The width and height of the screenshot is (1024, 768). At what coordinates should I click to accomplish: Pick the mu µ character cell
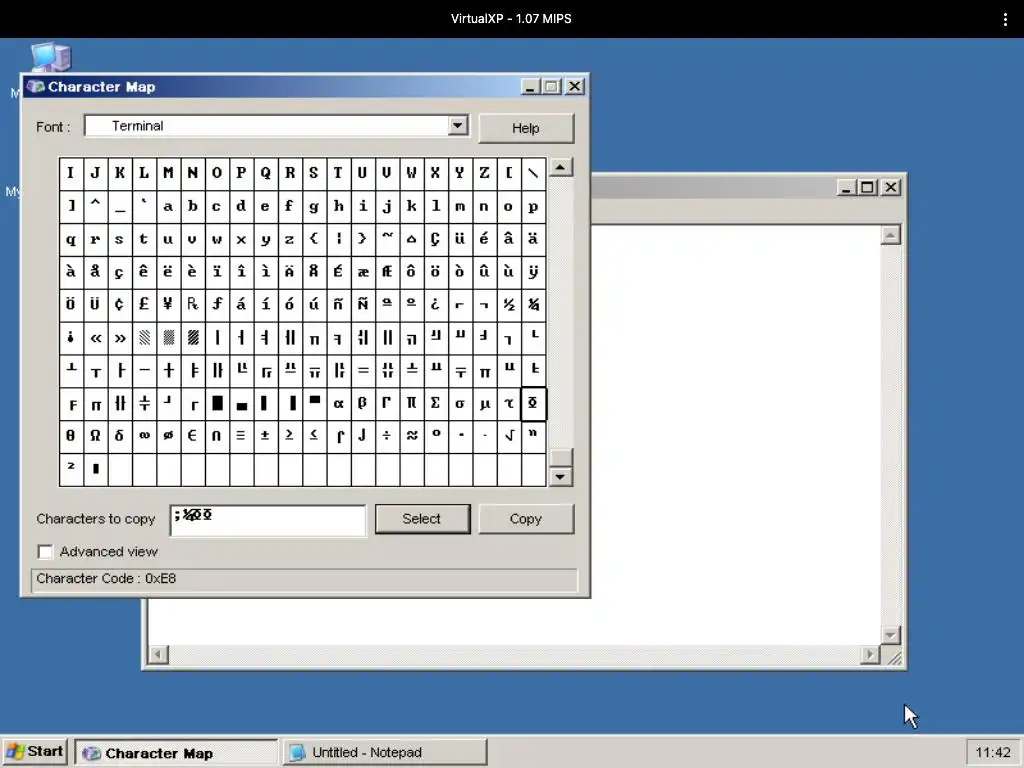click(485, 403)
